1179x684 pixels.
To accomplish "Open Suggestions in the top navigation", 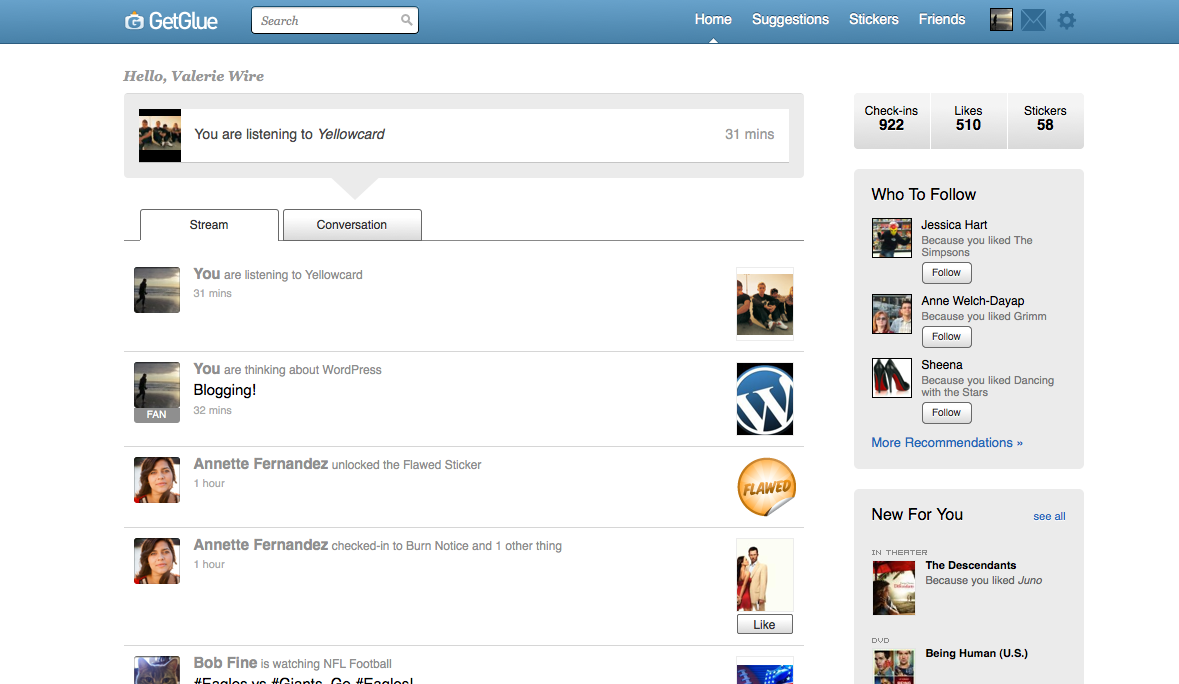I will point(790,20).
